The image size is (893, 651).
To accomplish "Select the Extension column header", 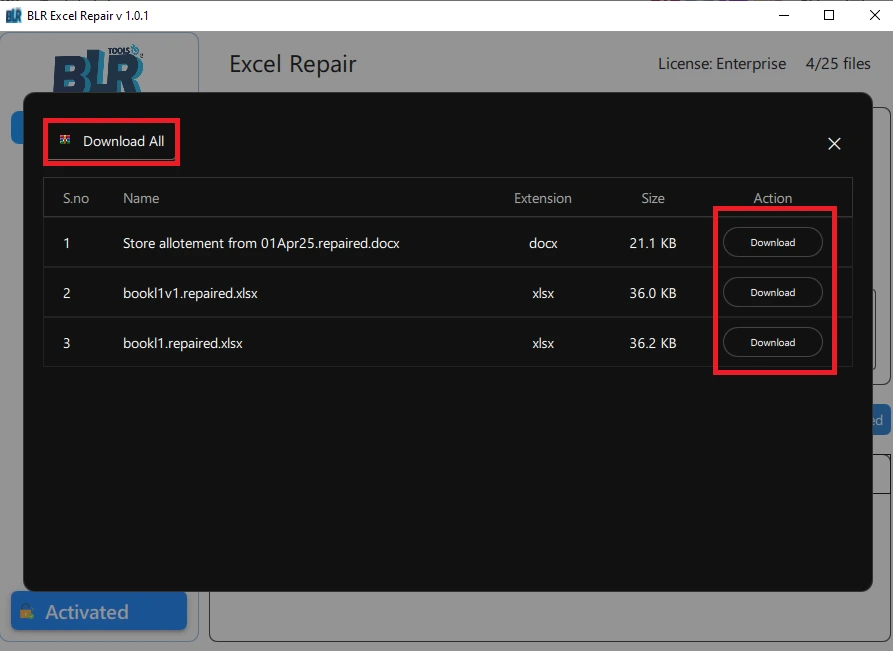I will coord(542,197).
